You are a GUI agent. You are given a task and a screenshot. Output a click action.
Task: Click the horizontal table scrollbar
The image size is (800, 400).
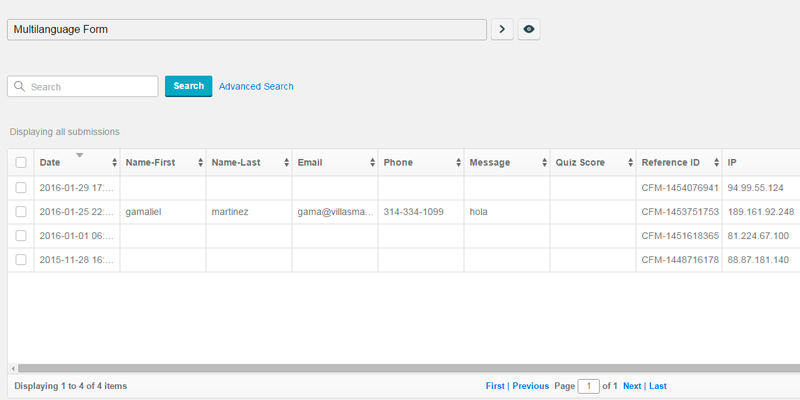pyautogui.click(x=400, y=368)
